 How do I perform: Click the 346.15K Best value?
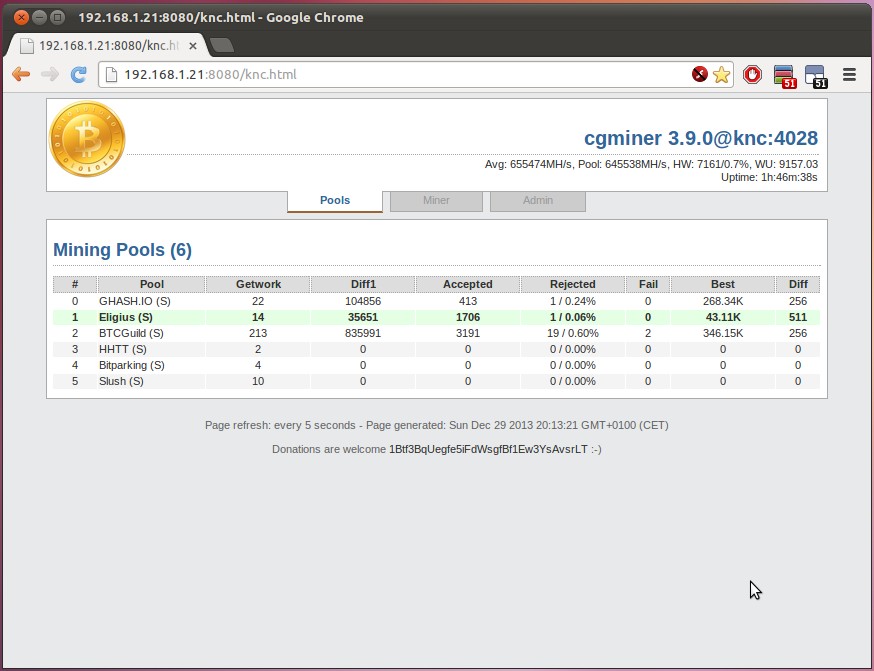(723, 333)
